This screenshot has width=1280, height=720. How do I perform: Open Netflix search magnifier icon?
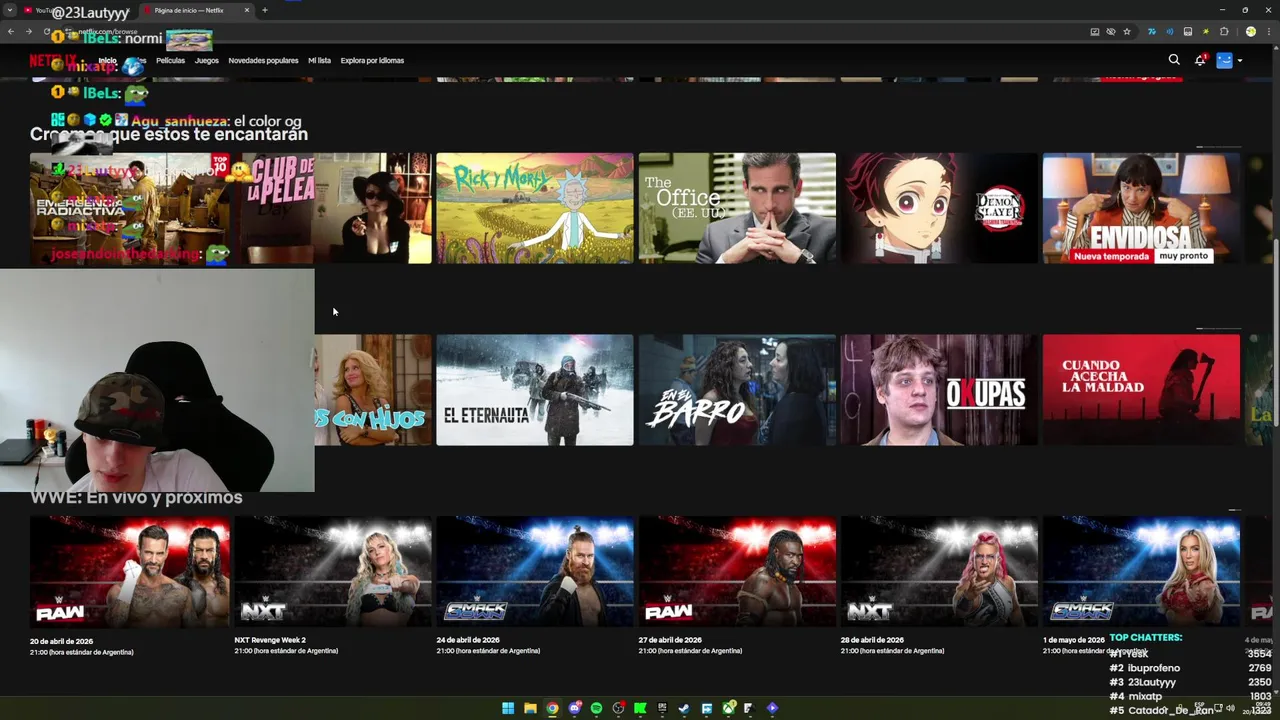point(1174,60)
